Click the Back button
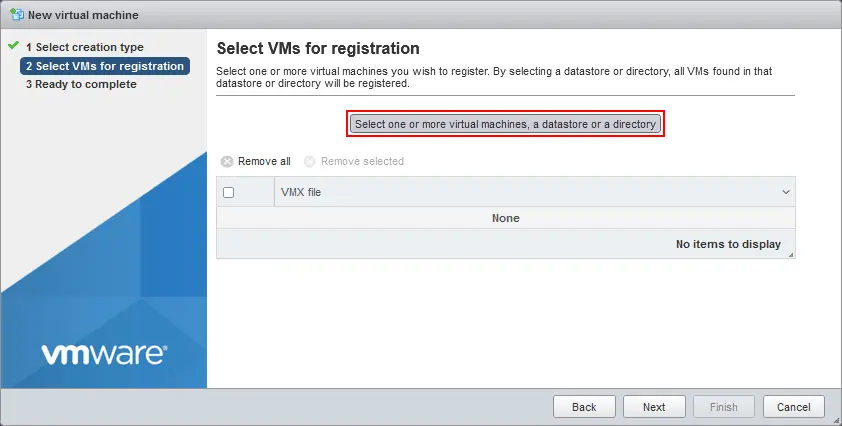 [584, 407]
